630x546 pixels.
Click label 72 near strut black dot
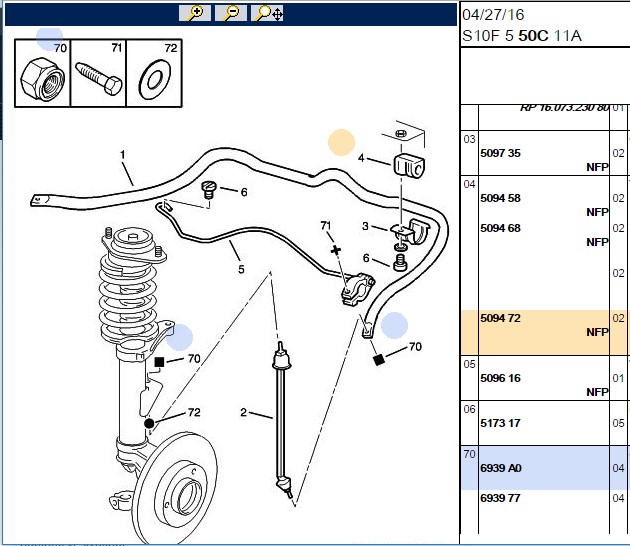[x=194, y=412]
